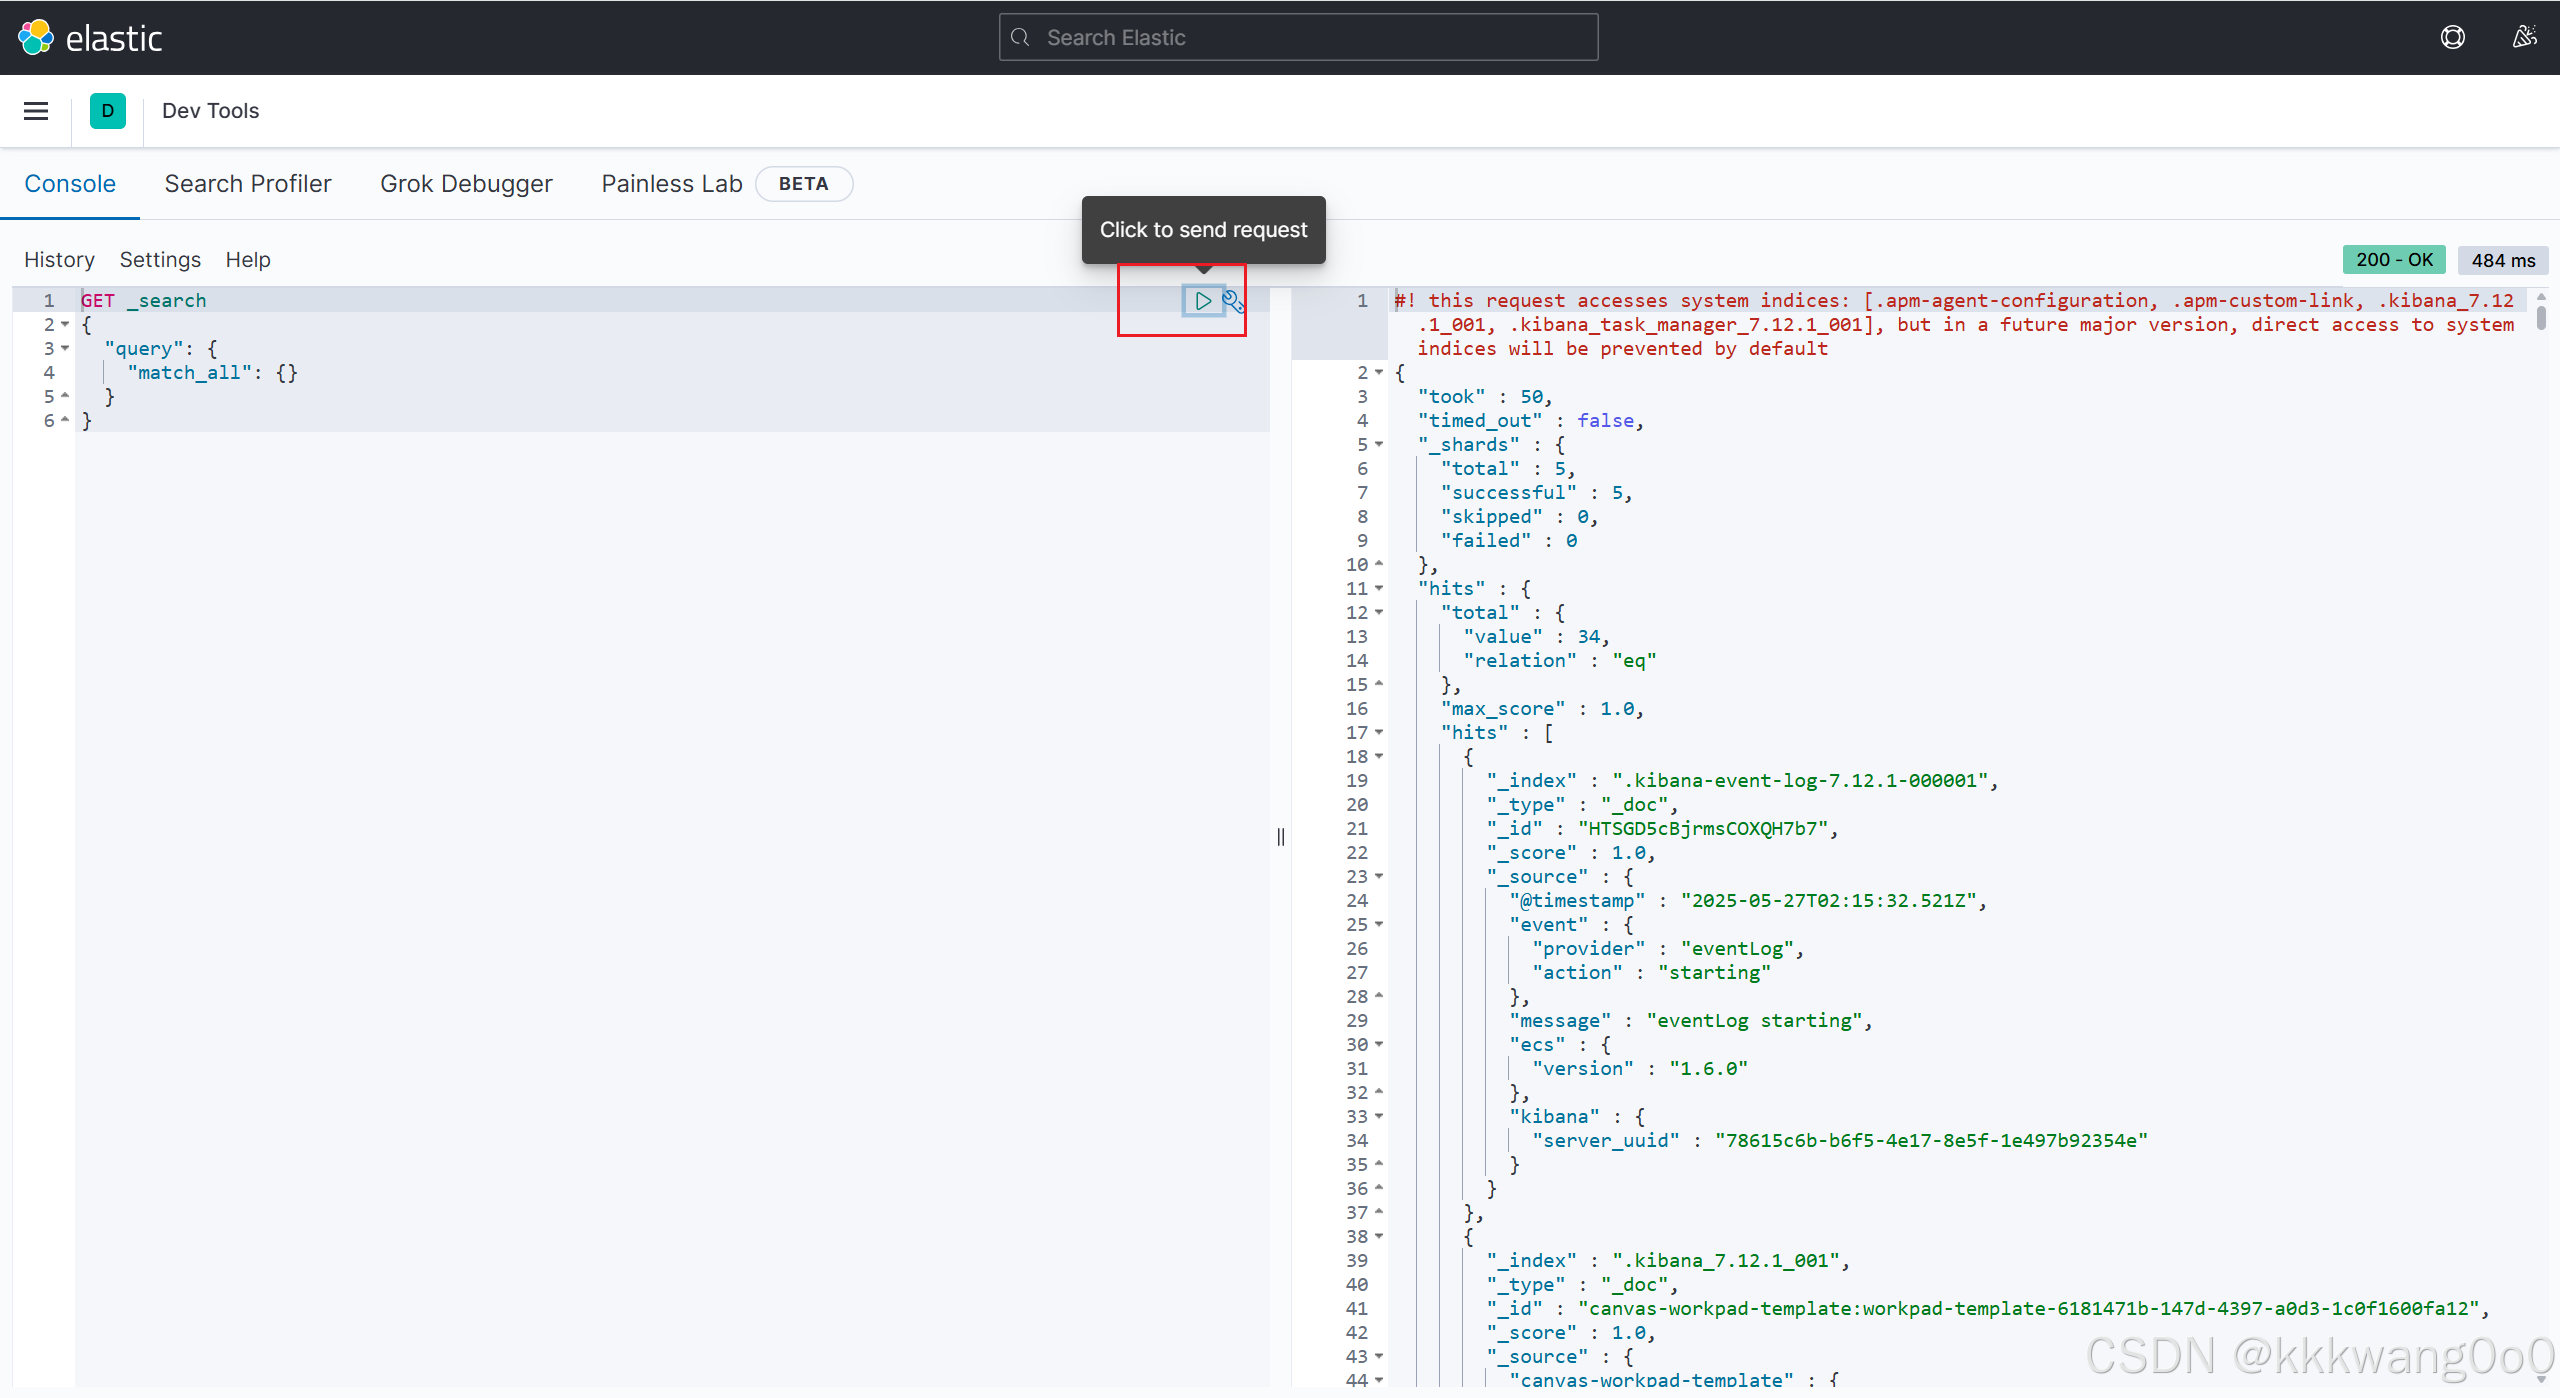Open the hamburger navigation menu
2560x1398 pixels.
36,111
